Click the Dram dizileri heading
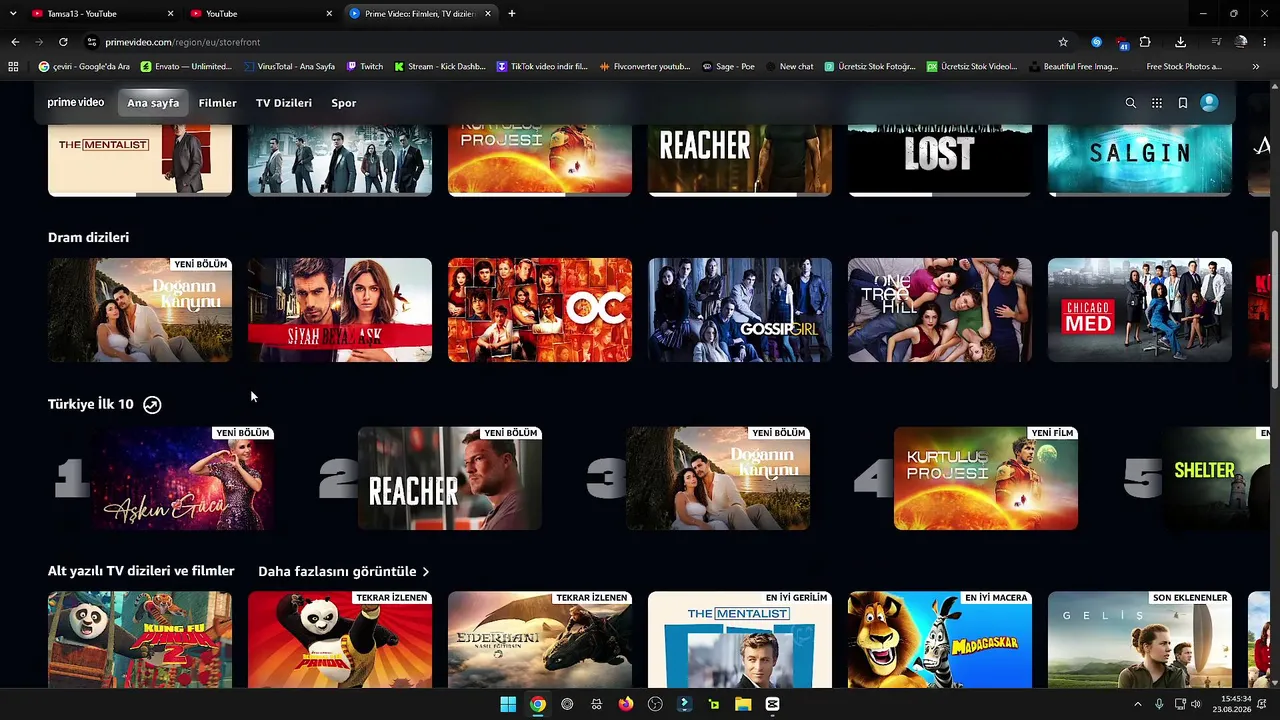The height and width of the screenshot is (720, 1280). (88, 238)
